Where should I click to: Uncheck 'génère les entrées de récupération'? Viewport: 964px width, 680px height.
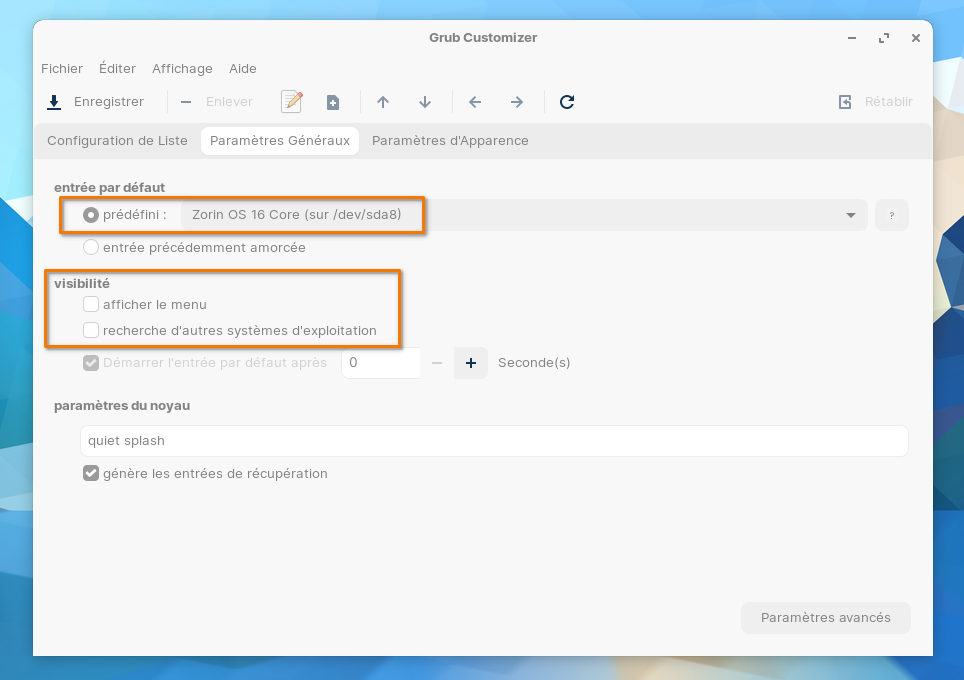click(91, 473)
